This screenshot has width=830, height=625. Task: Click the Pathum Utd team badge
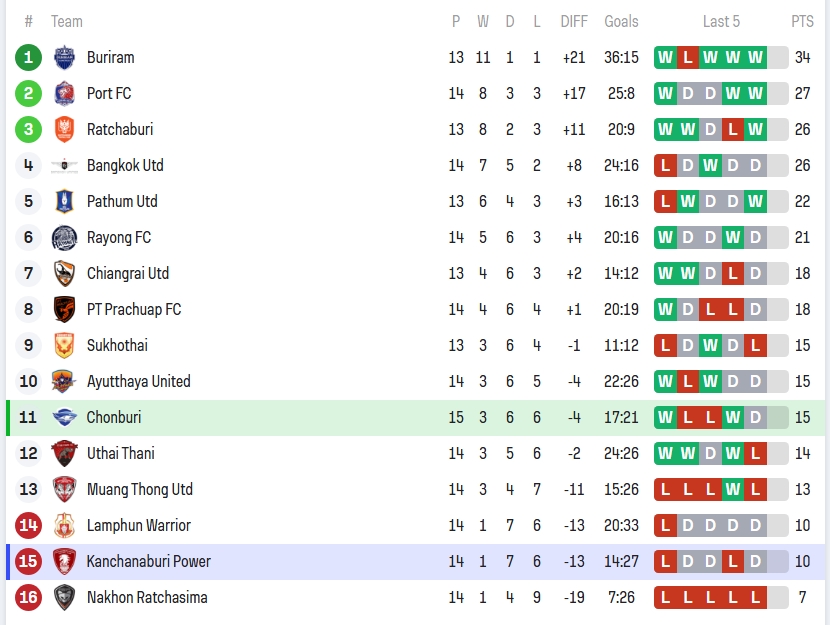coord(64,201)
